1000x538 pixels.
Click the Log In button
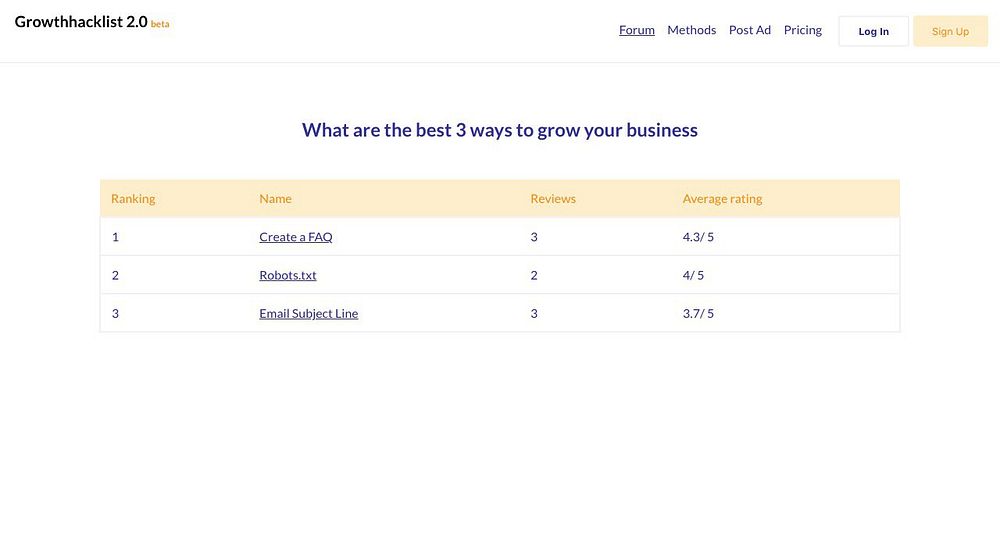point(873,31)
